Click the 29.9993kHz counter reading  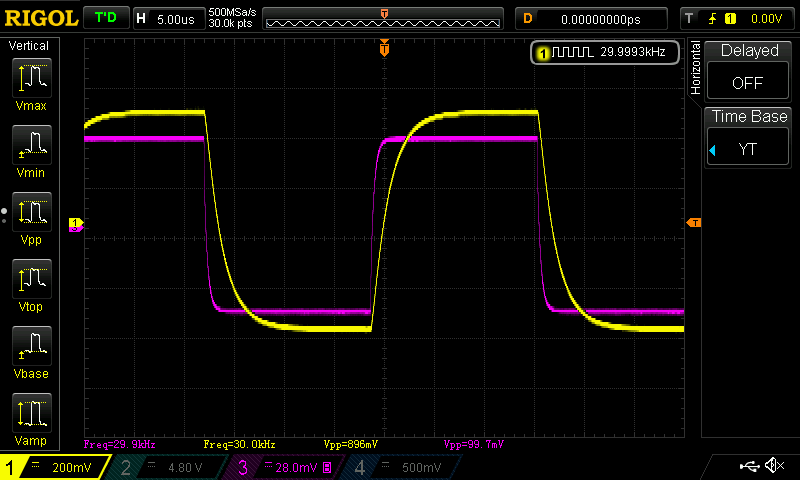point(633,52)
